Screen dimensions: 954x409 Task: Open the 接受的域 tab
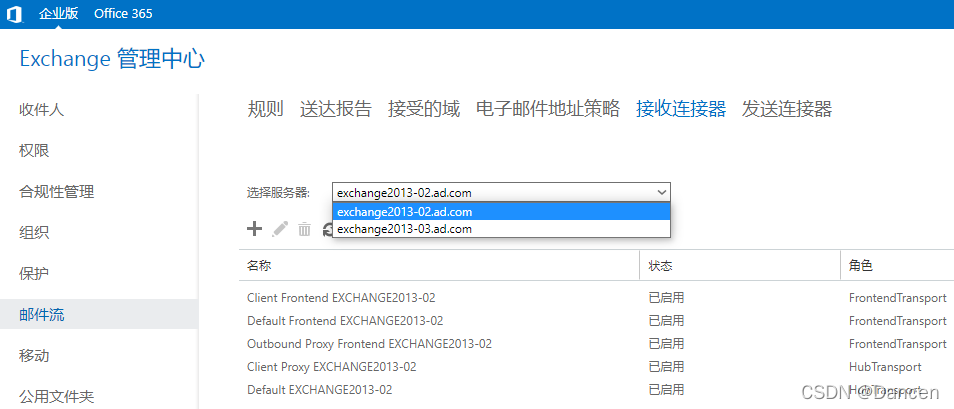point(423,109)
